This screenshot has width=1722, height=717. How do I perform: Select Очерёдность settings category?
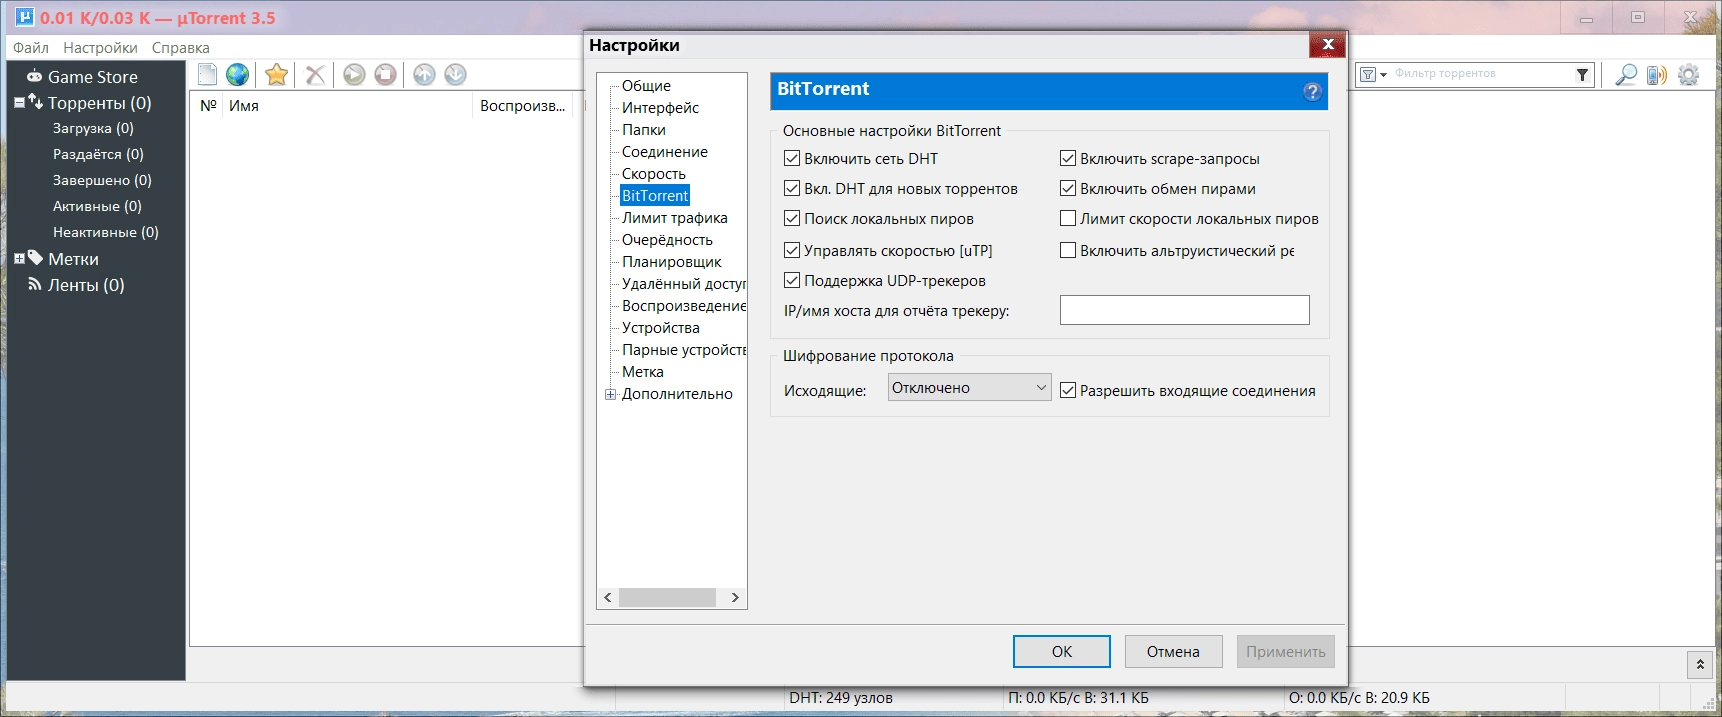667,239
